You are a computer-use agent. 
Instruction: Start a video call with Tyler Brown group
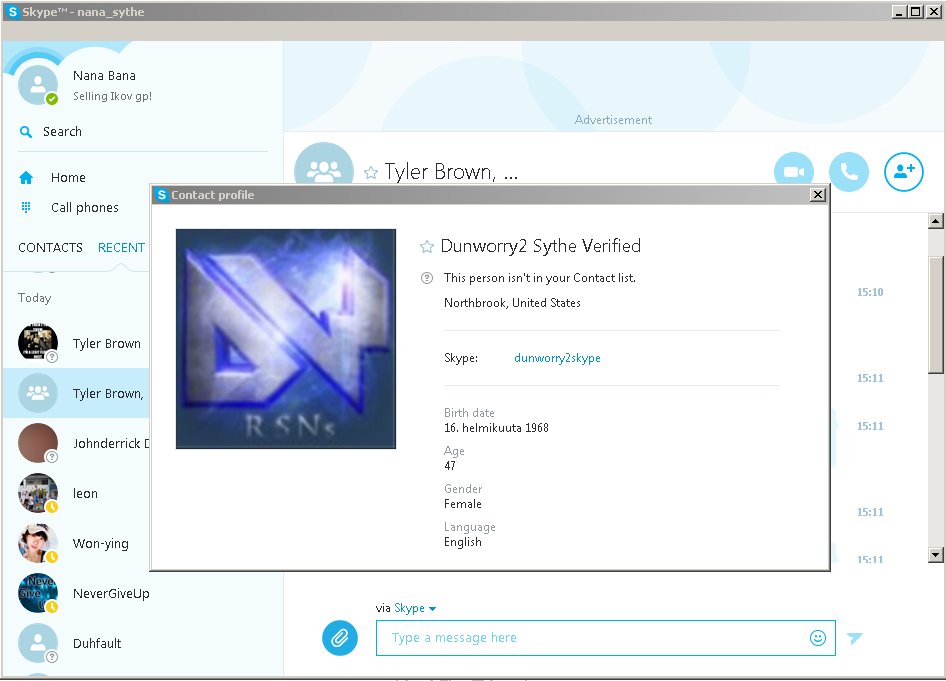794,172
